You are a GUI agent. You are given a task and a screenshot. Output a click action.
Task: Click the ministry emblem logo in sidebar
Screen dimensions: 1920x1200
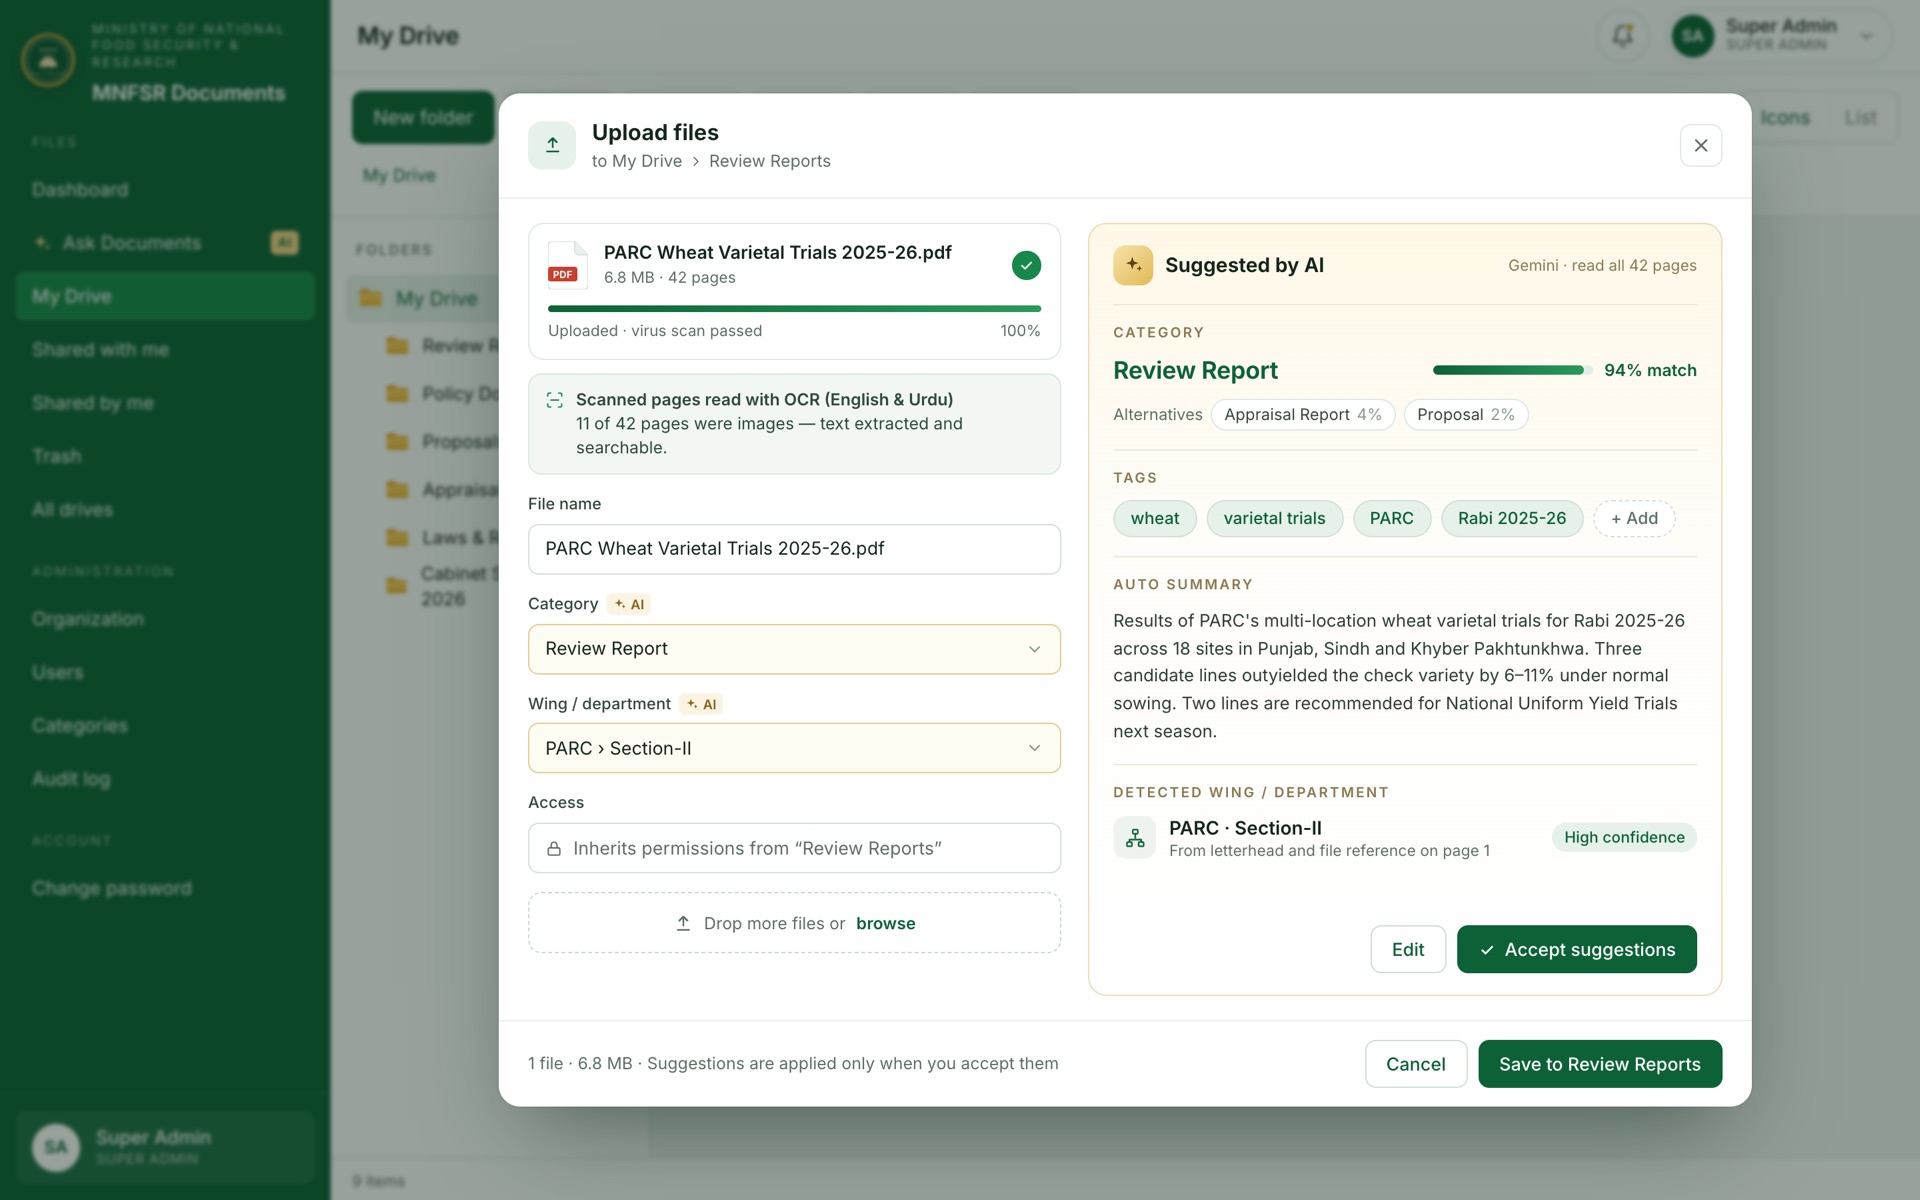pos(48,60)
